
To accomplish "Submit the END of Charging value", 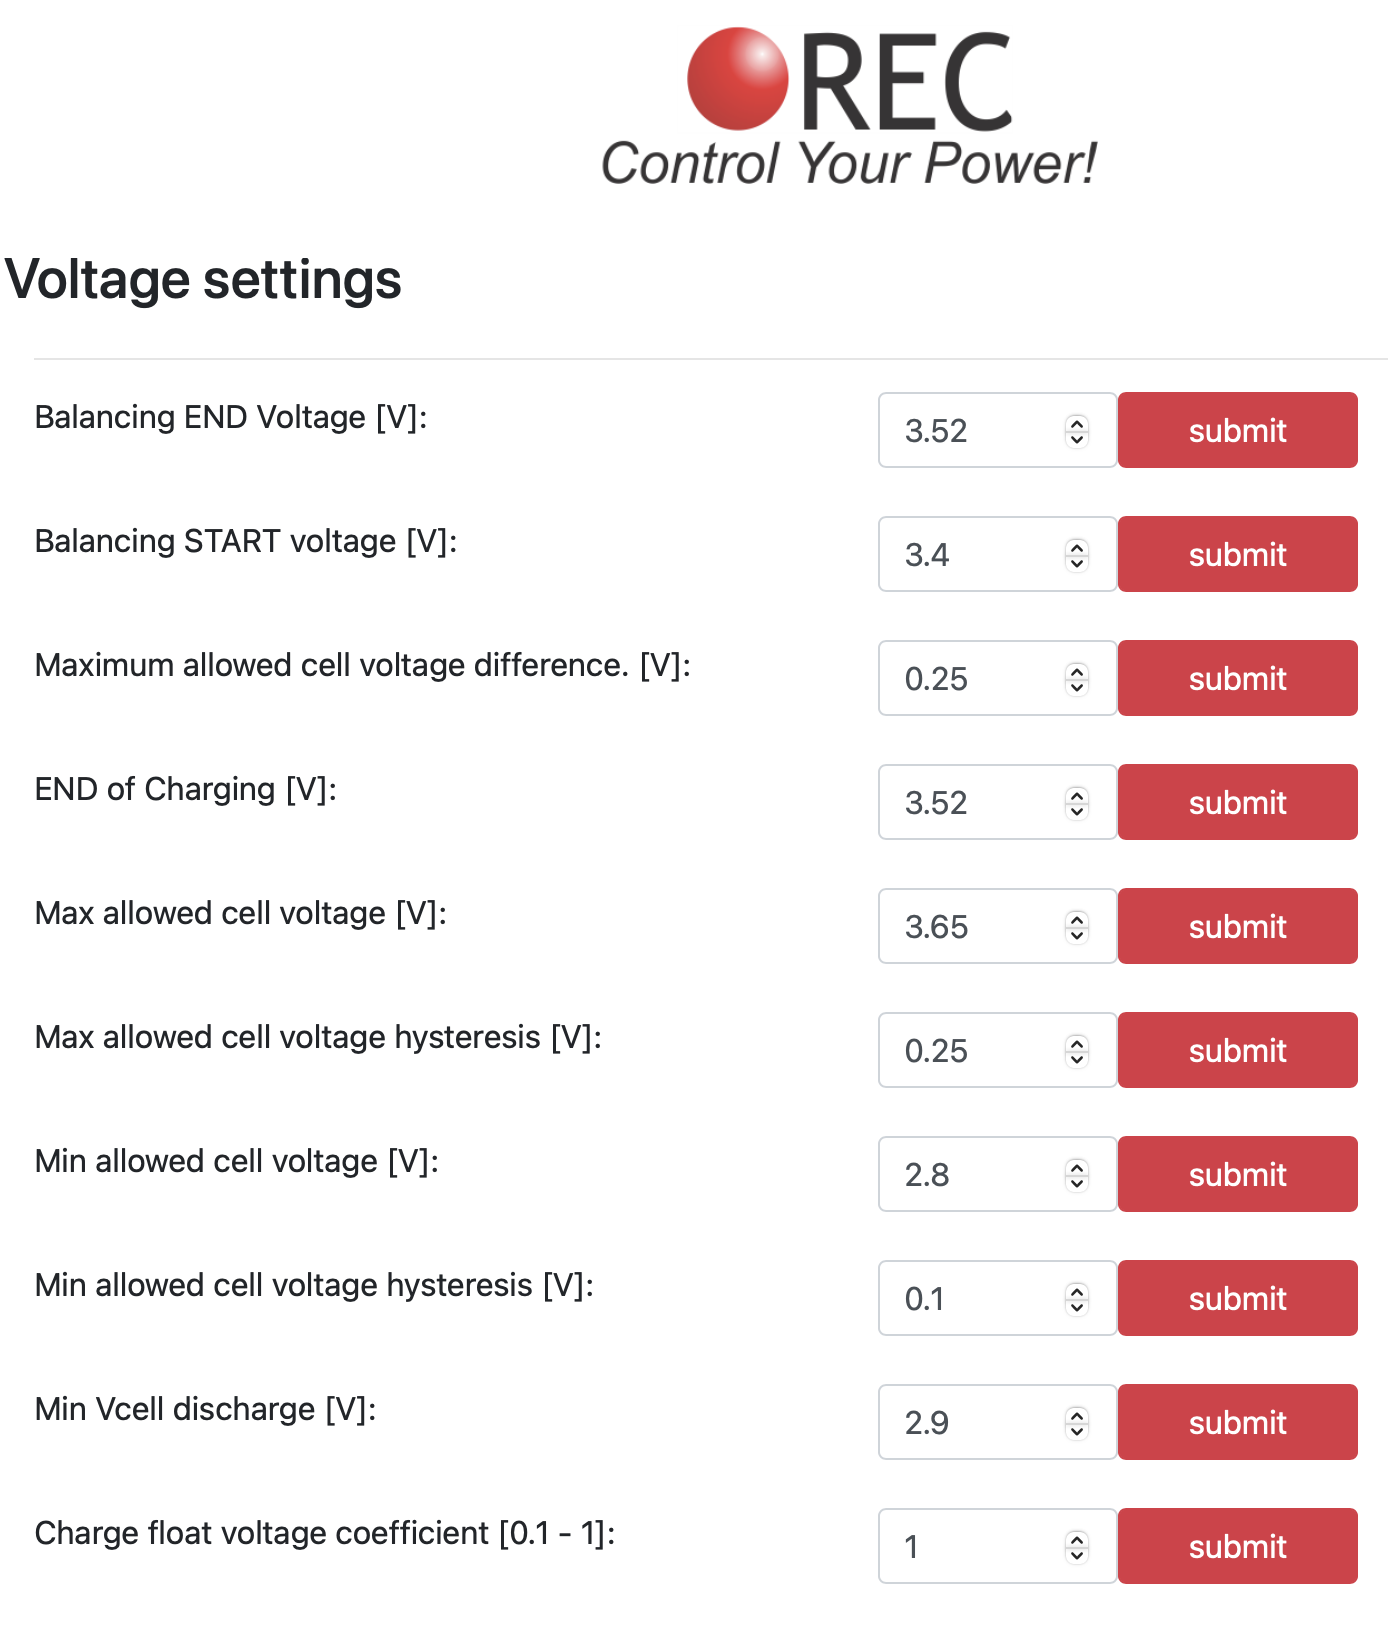I will click(x=1237, y=803).
